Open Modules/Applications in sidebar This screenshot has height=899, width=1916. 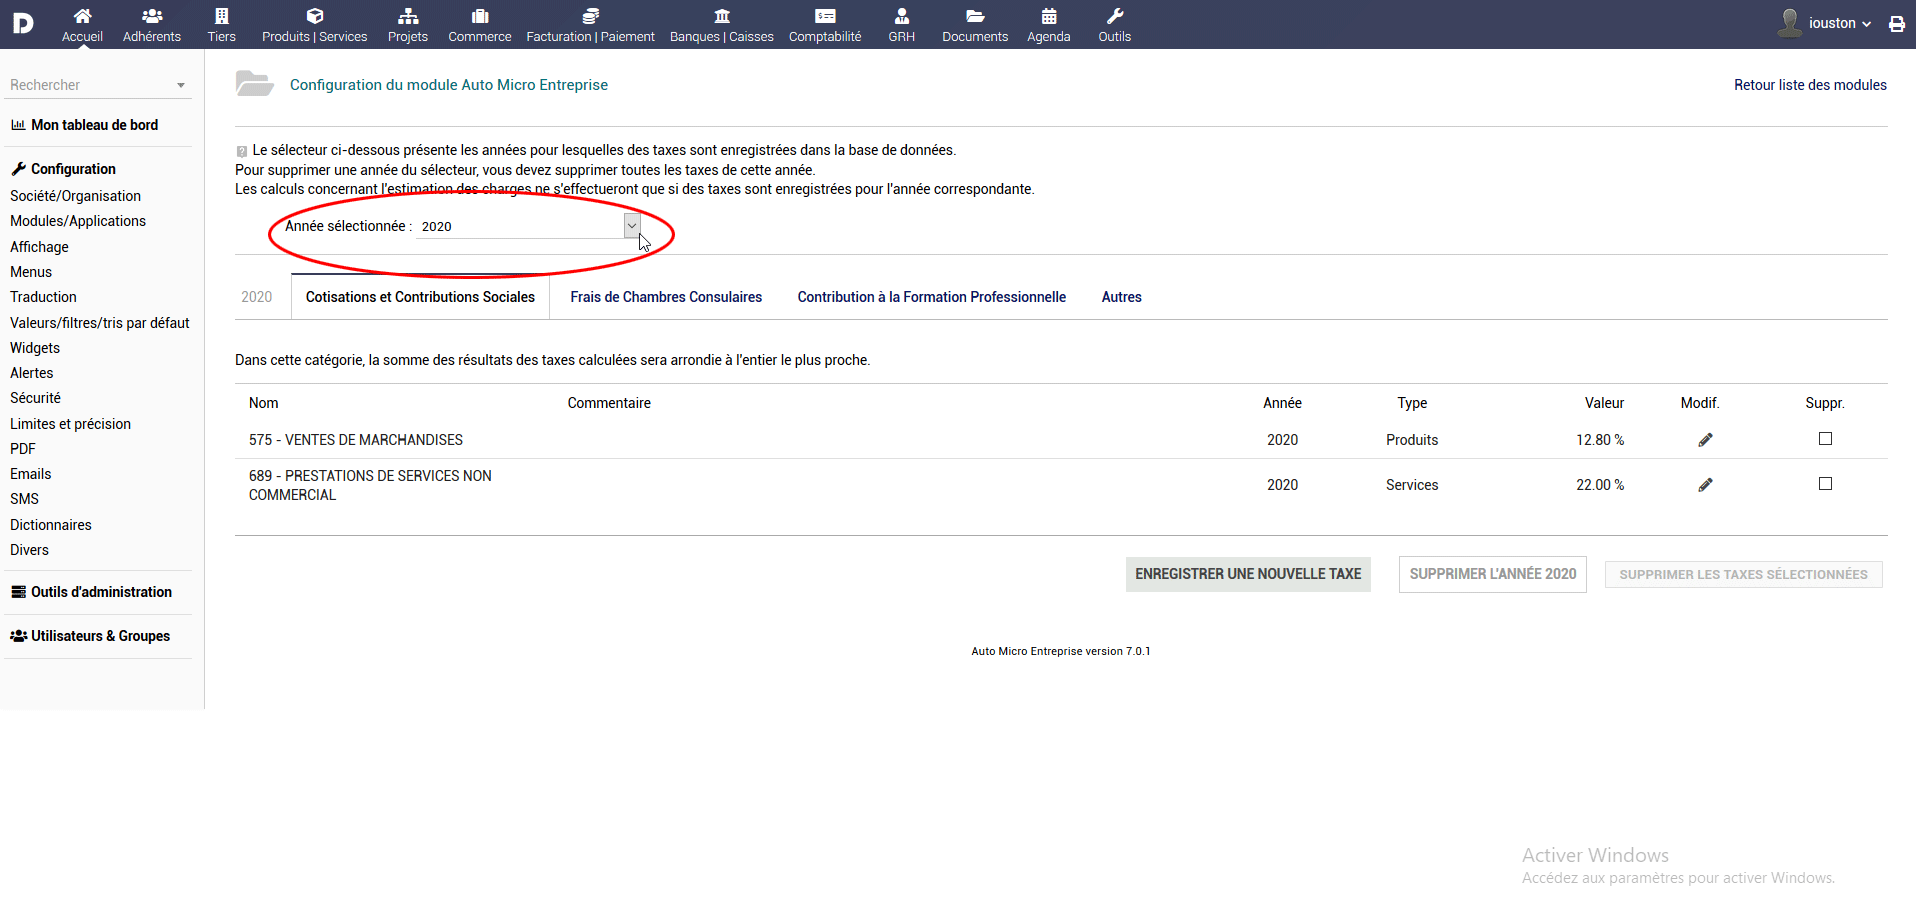(78, 221)
